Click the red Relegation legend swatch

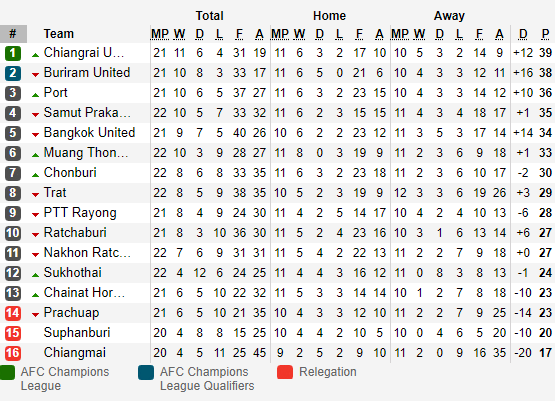coord(285,372)
